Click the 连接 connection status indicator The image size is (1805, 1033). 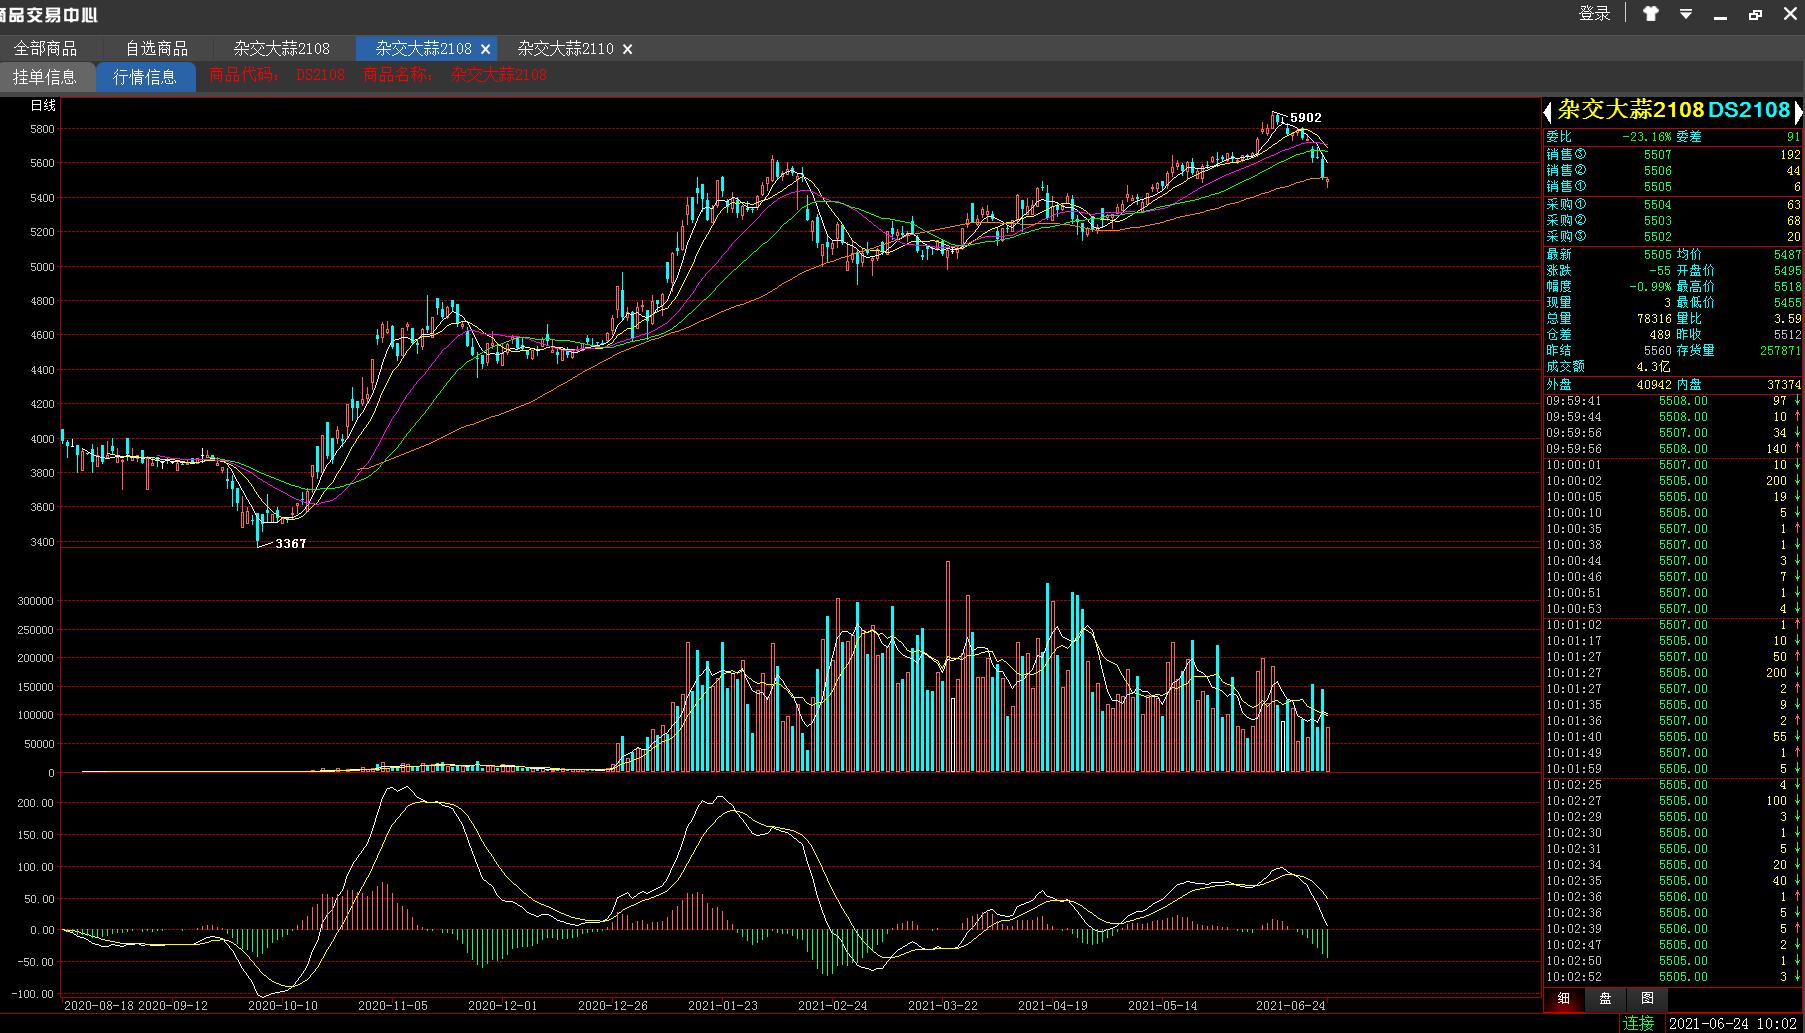[x=1638, y=1023]
